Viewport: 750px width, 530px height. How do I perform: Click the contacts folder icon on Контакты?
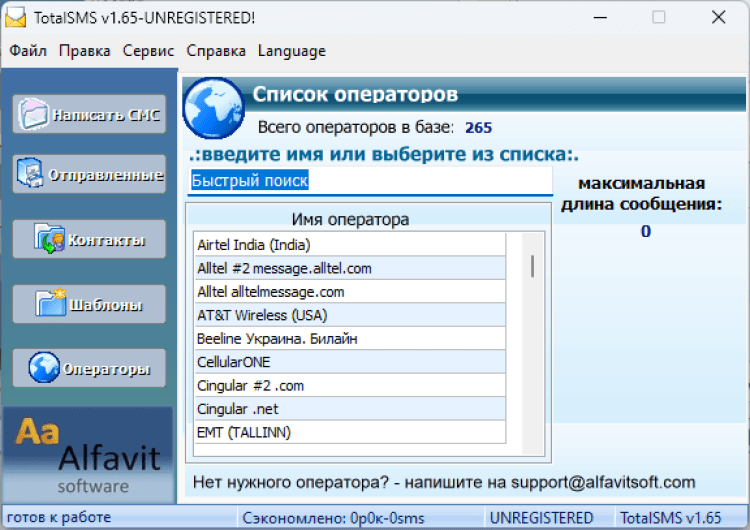[49, 238]
